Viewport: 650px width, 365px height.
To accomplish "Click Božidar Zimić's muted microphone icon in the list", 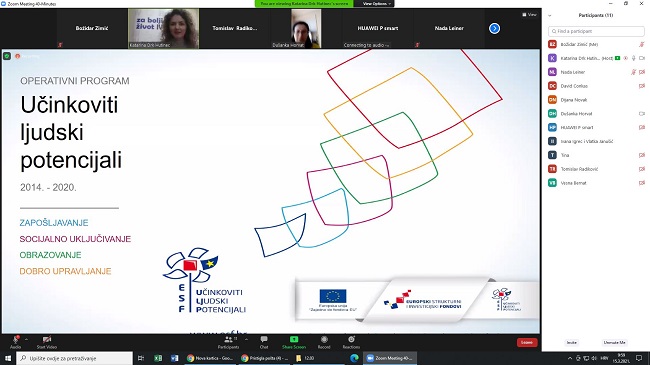I will coord(641,44).
